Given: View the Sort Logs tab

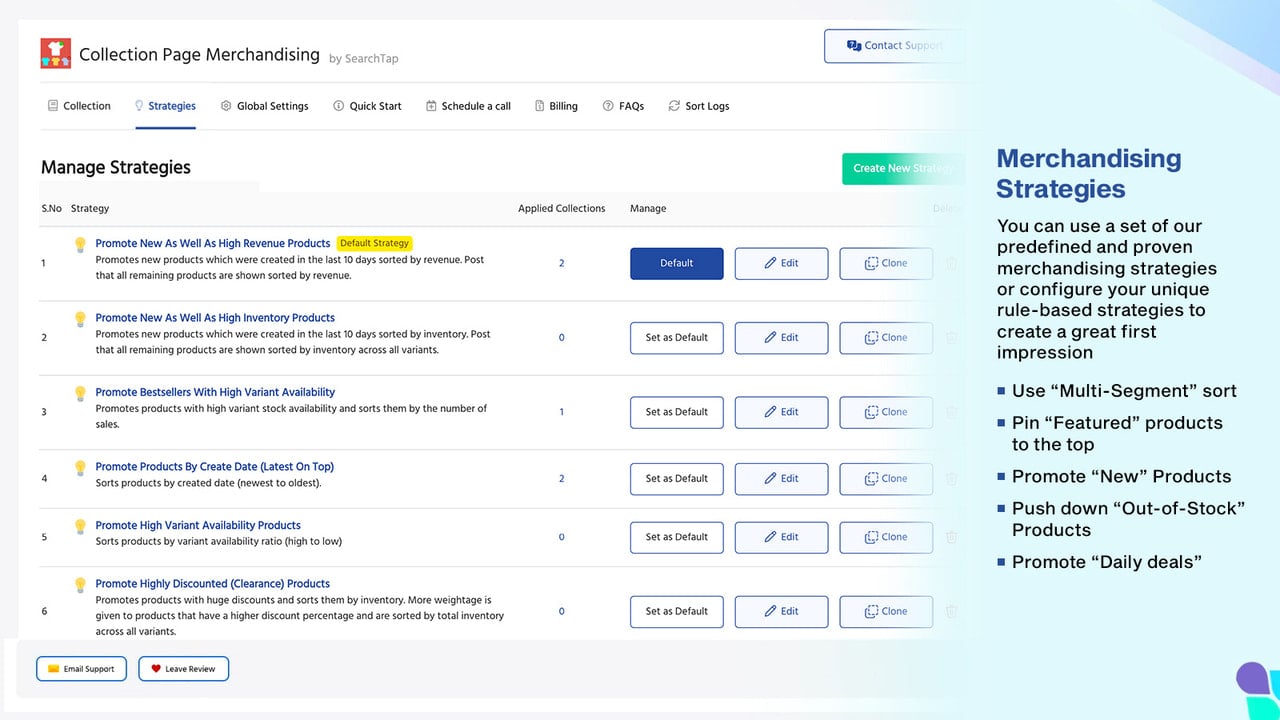Looking at the screenshot, I should [x=699, y=106].
